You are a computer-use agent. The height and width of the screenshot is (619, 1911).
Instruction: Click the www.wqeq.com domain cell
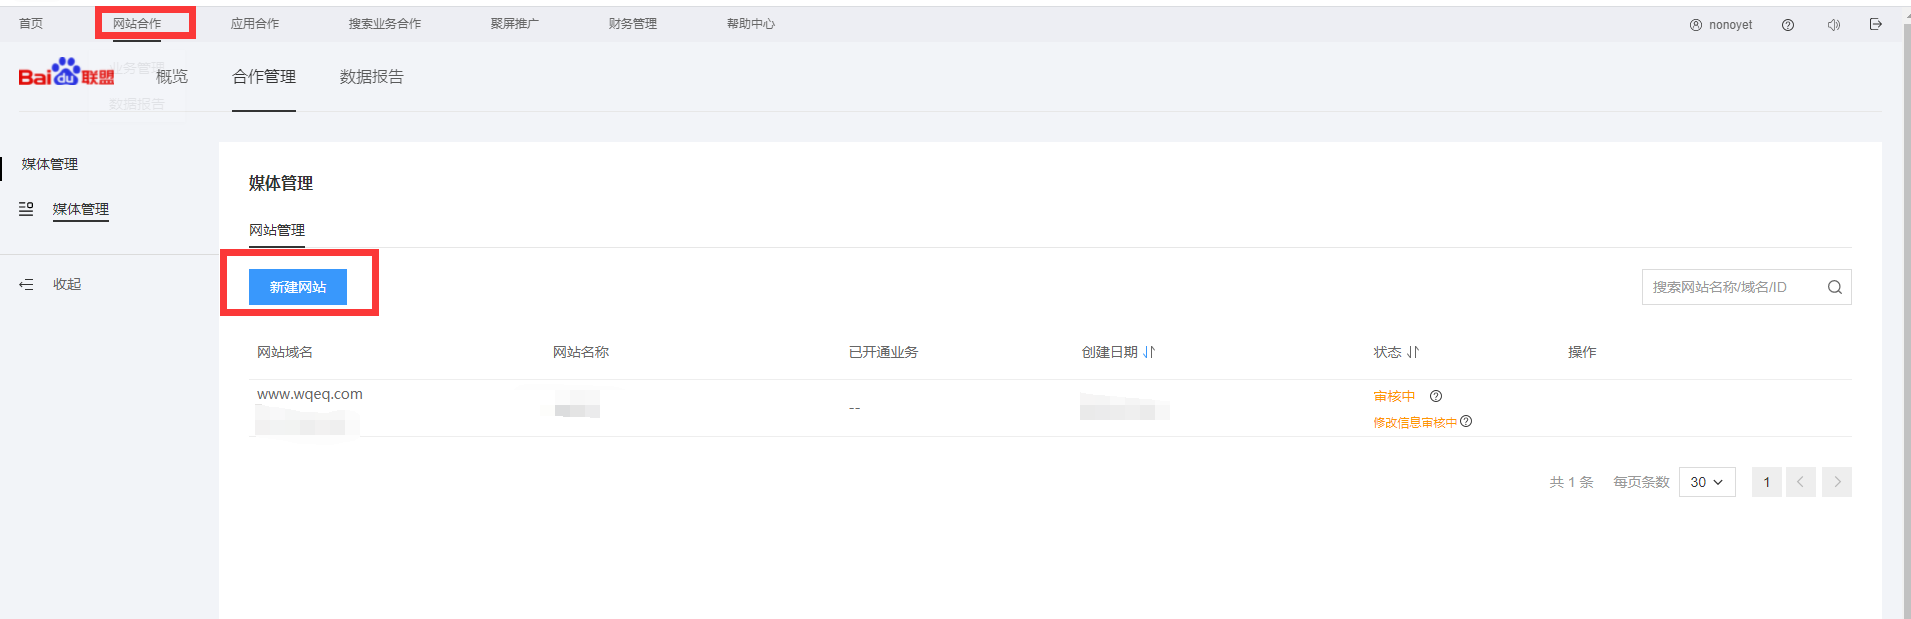(x=310, y=394)
